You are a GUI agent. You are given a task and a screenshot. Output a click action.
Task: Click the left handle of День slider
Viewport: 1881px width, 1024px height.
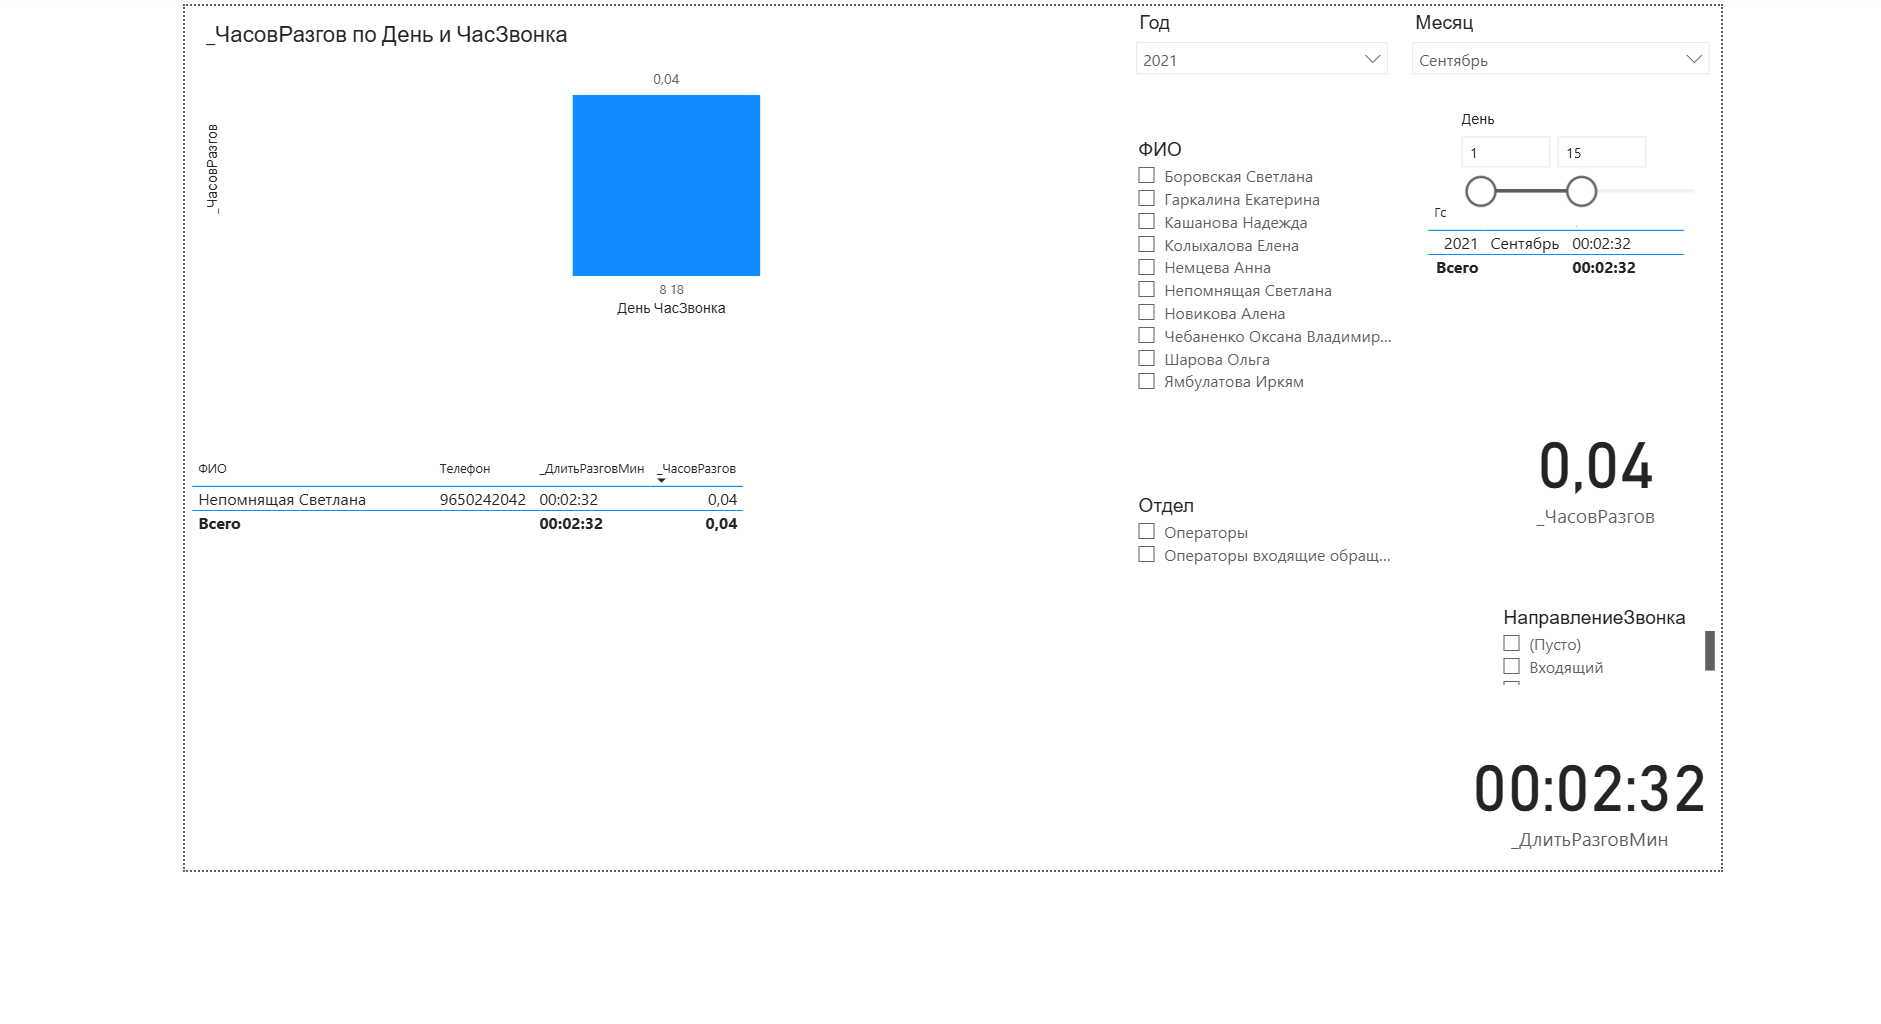point(1481,191)
